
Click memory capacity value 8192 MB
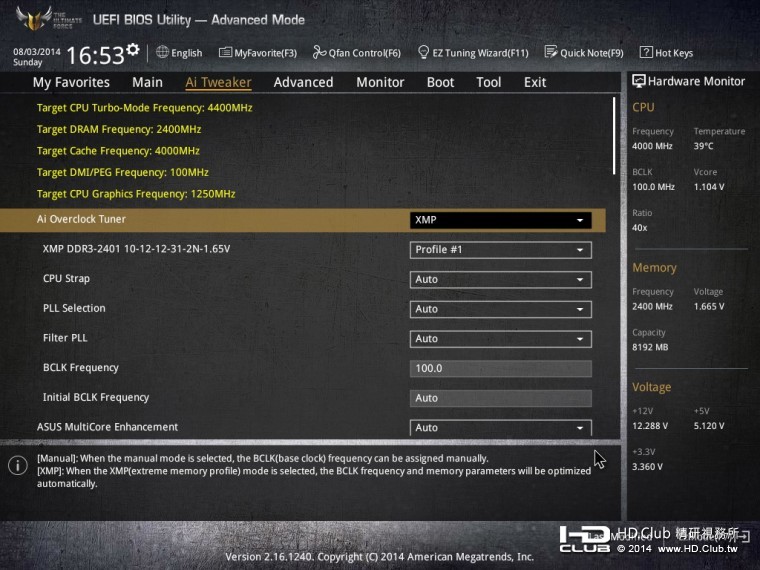pos(650,347)
